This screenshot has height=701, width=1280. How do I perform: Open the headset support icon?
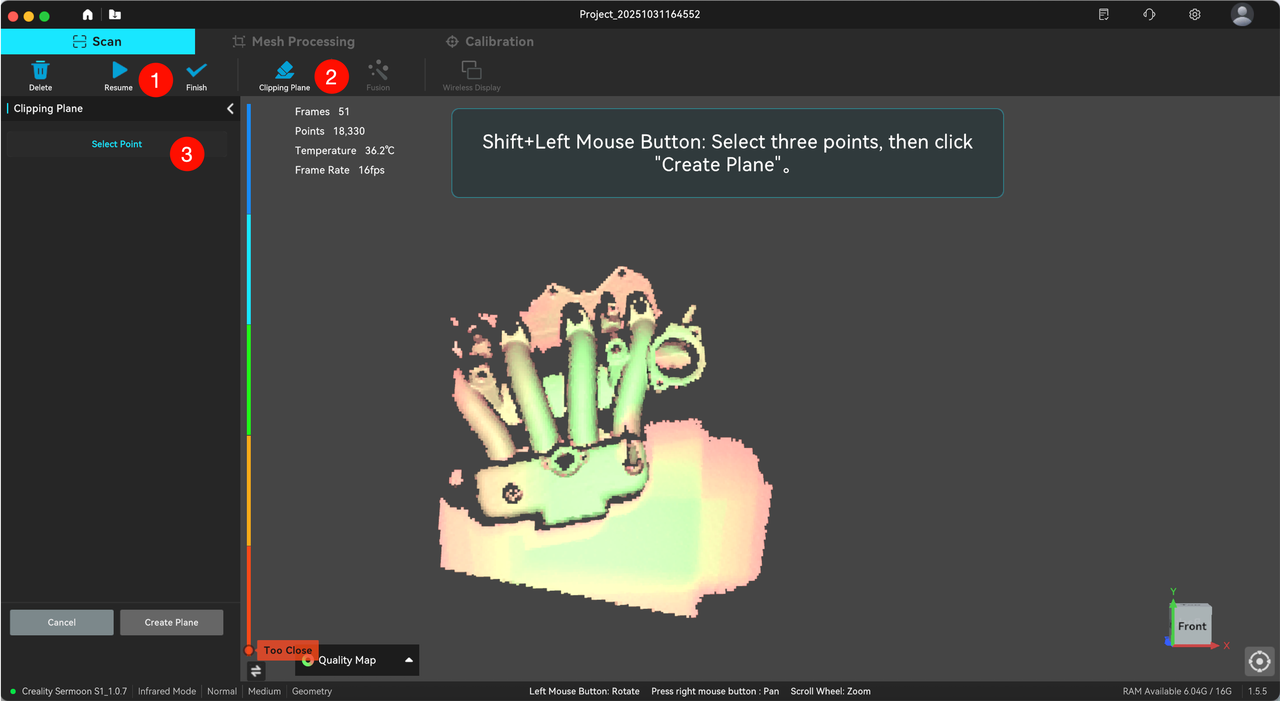coord(1149,14)
